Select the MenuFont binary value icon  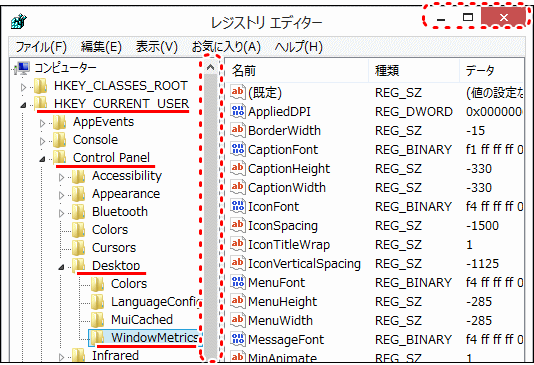tap(237, 282)
